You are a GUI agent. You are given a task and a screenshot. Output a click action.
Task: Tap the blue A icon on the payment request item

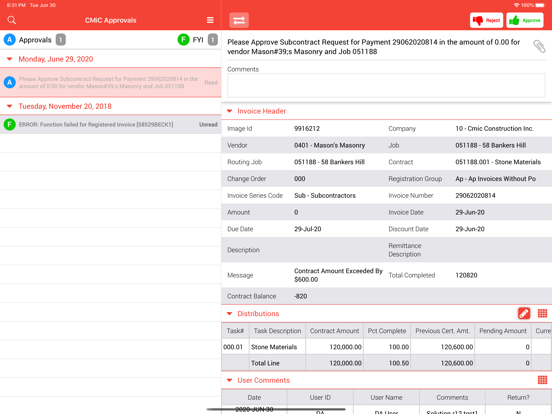[x=10, y=82]
